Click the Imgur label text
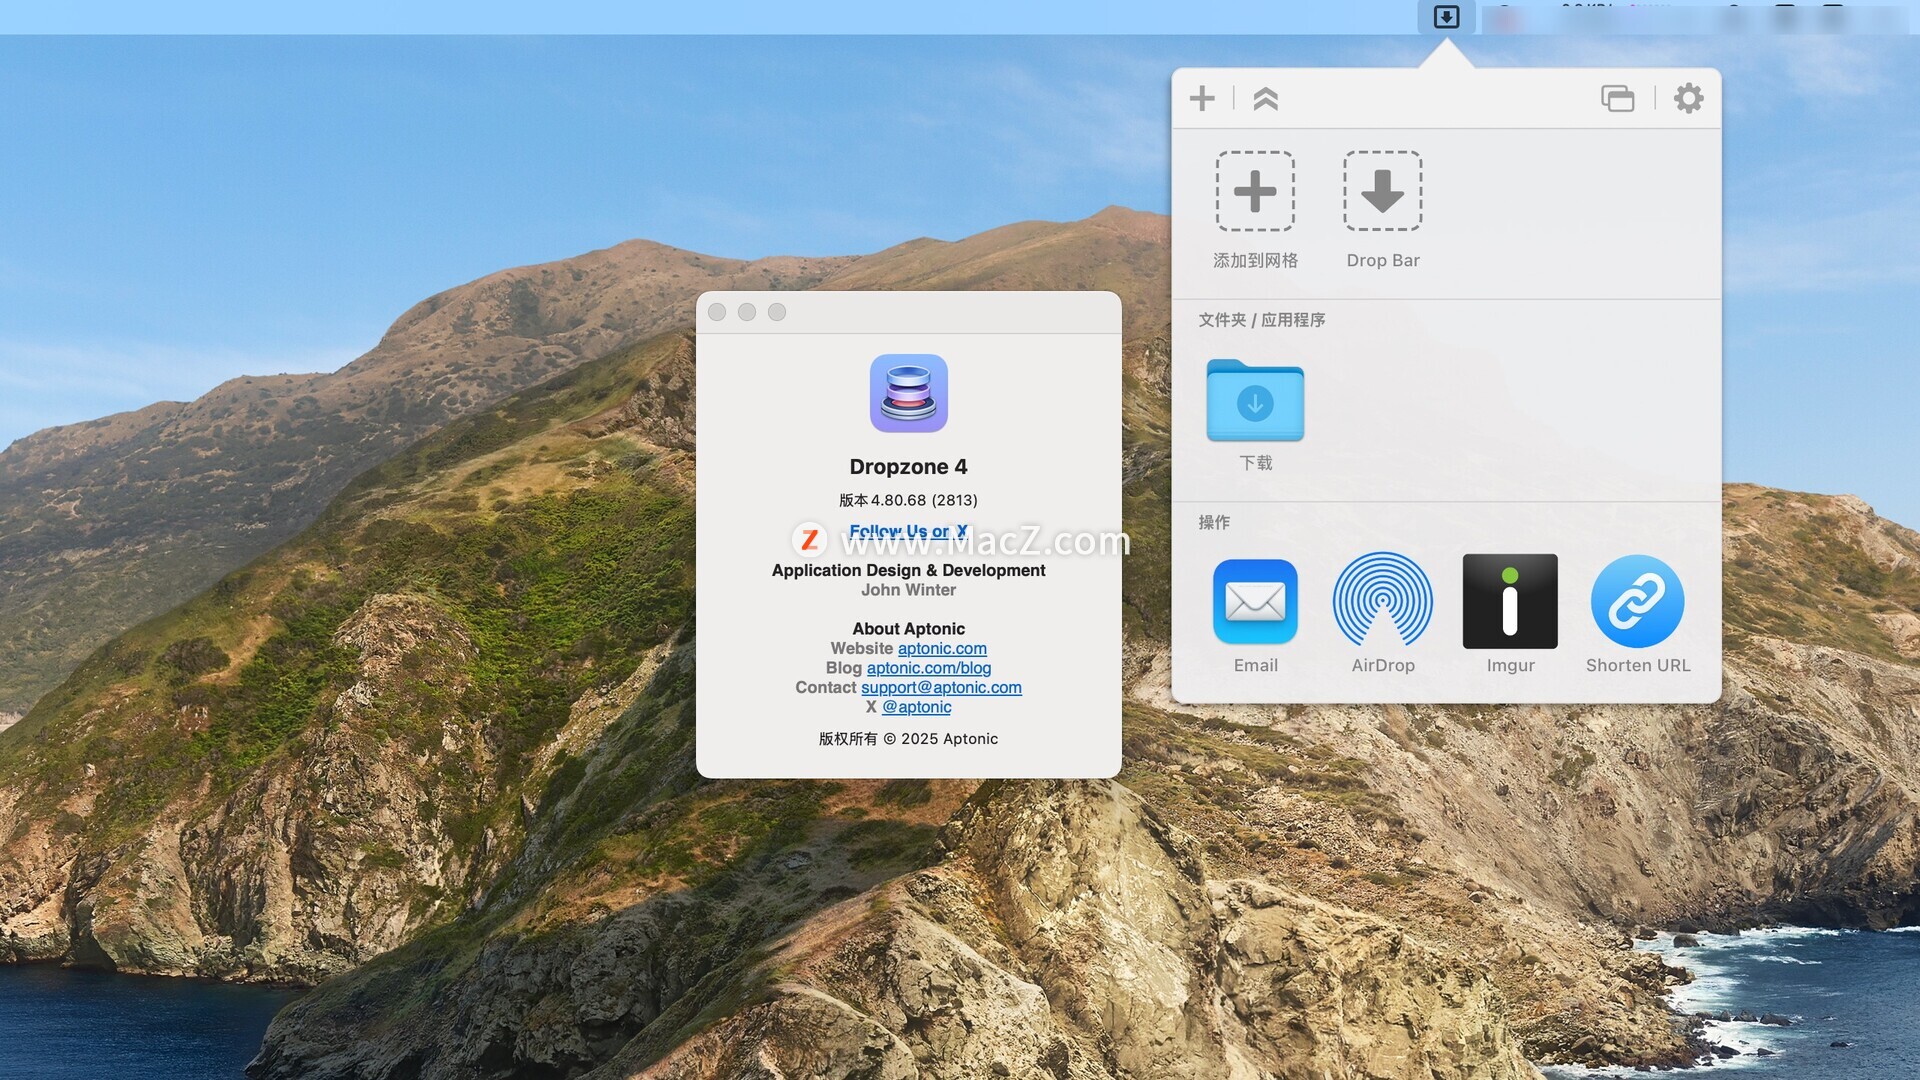This screenshot has width=1920, height=1080. click(x=1510, y=666)
